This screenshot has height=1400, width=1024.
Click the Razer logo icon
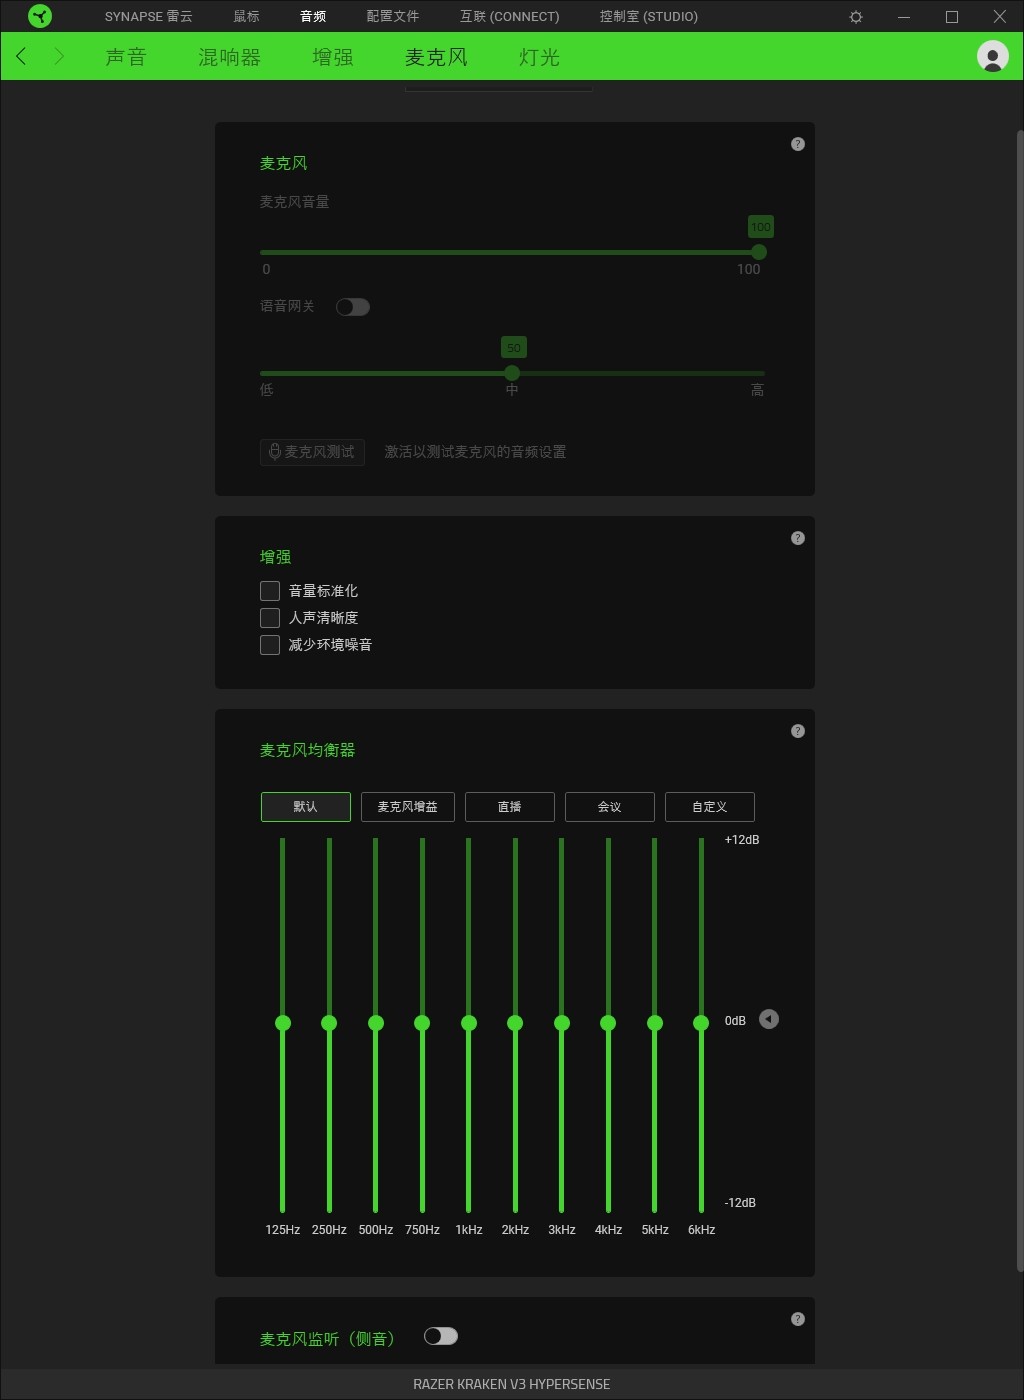point(40,16)
